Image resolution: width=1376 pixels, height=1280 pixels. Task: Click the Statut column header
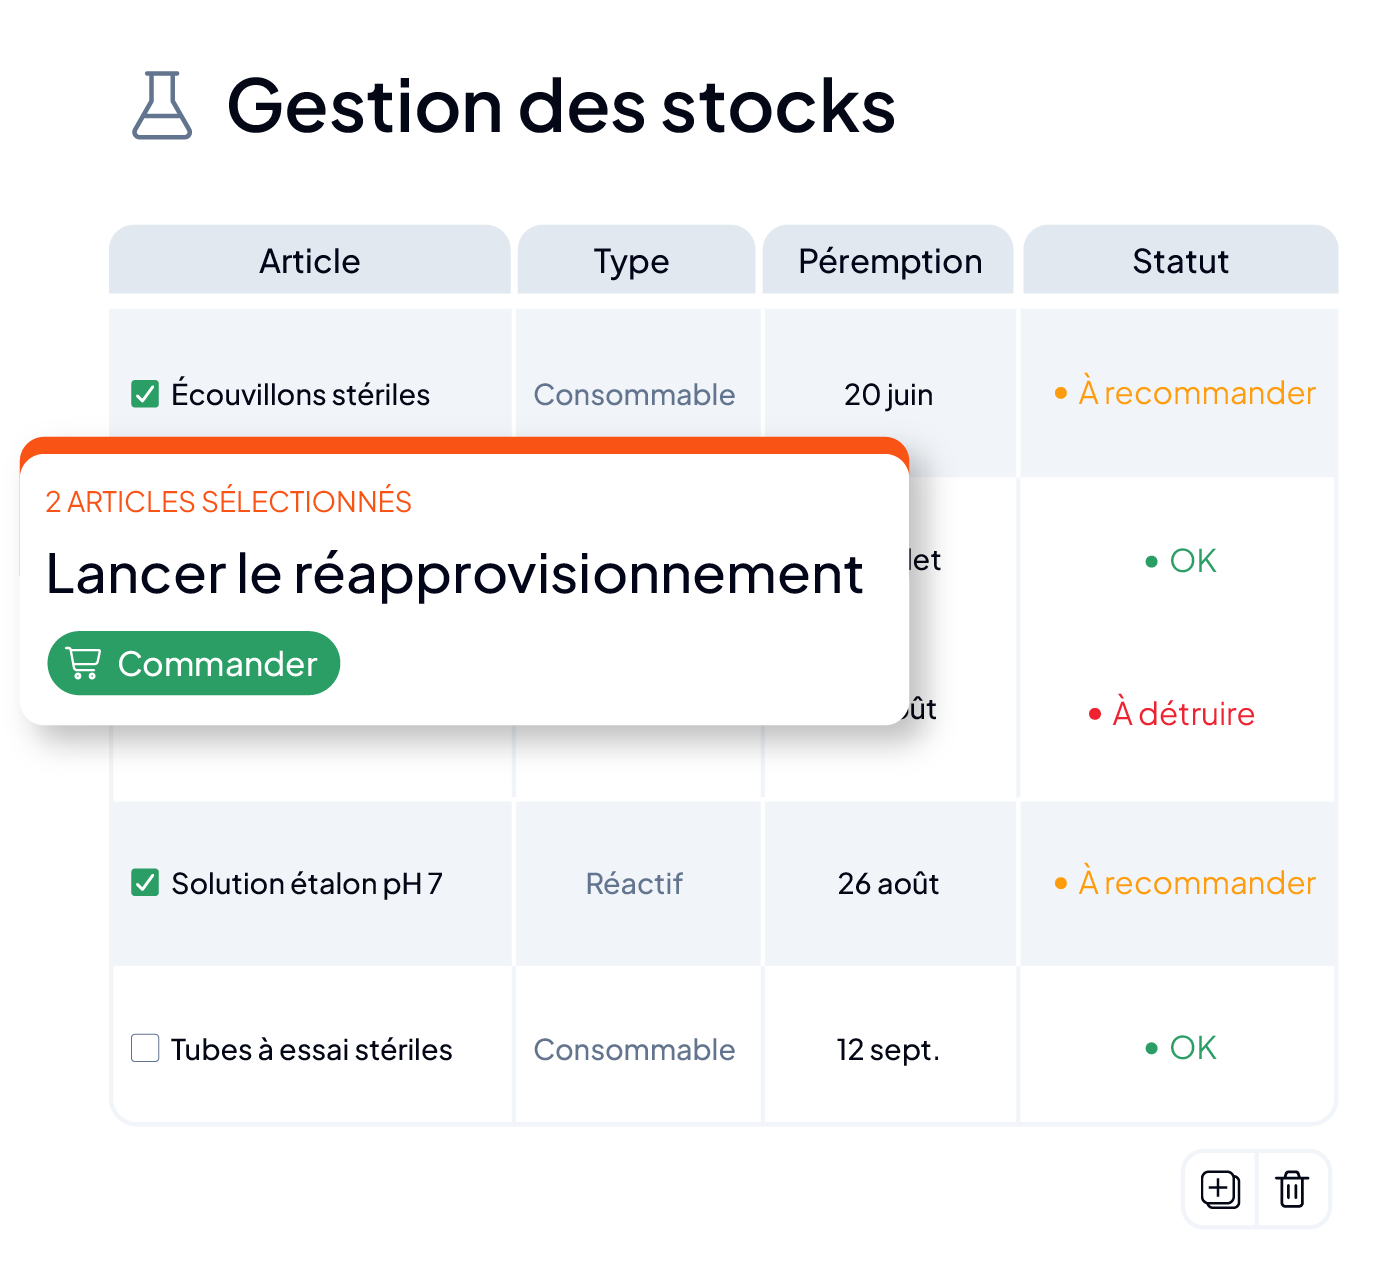point(1180,260)
